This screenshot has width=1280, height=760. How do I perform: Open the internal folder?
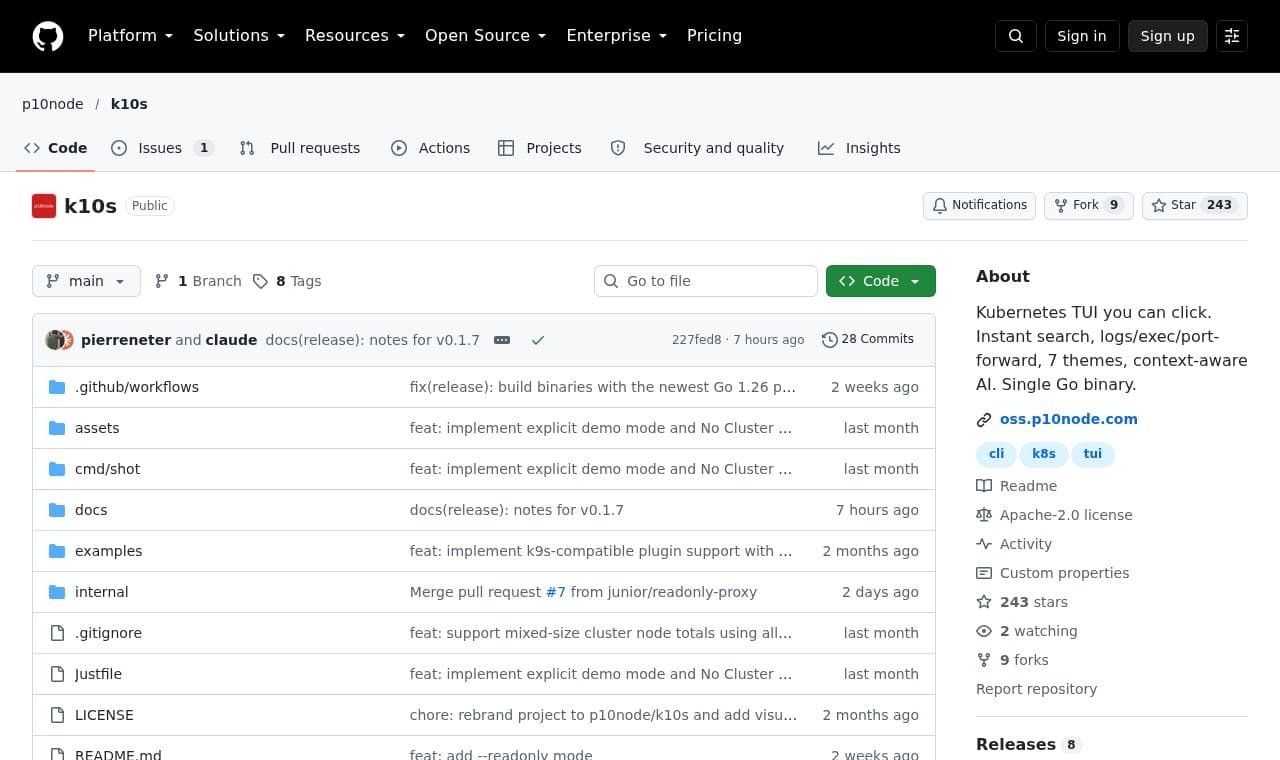tap(102, 592)
